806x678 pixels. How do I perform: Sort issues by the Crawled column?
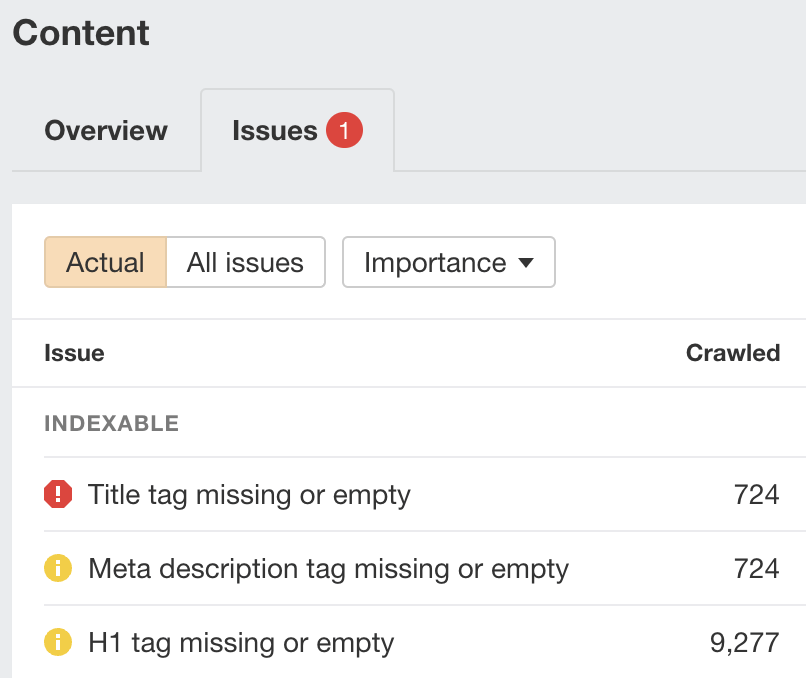click(x=733, y=353)
